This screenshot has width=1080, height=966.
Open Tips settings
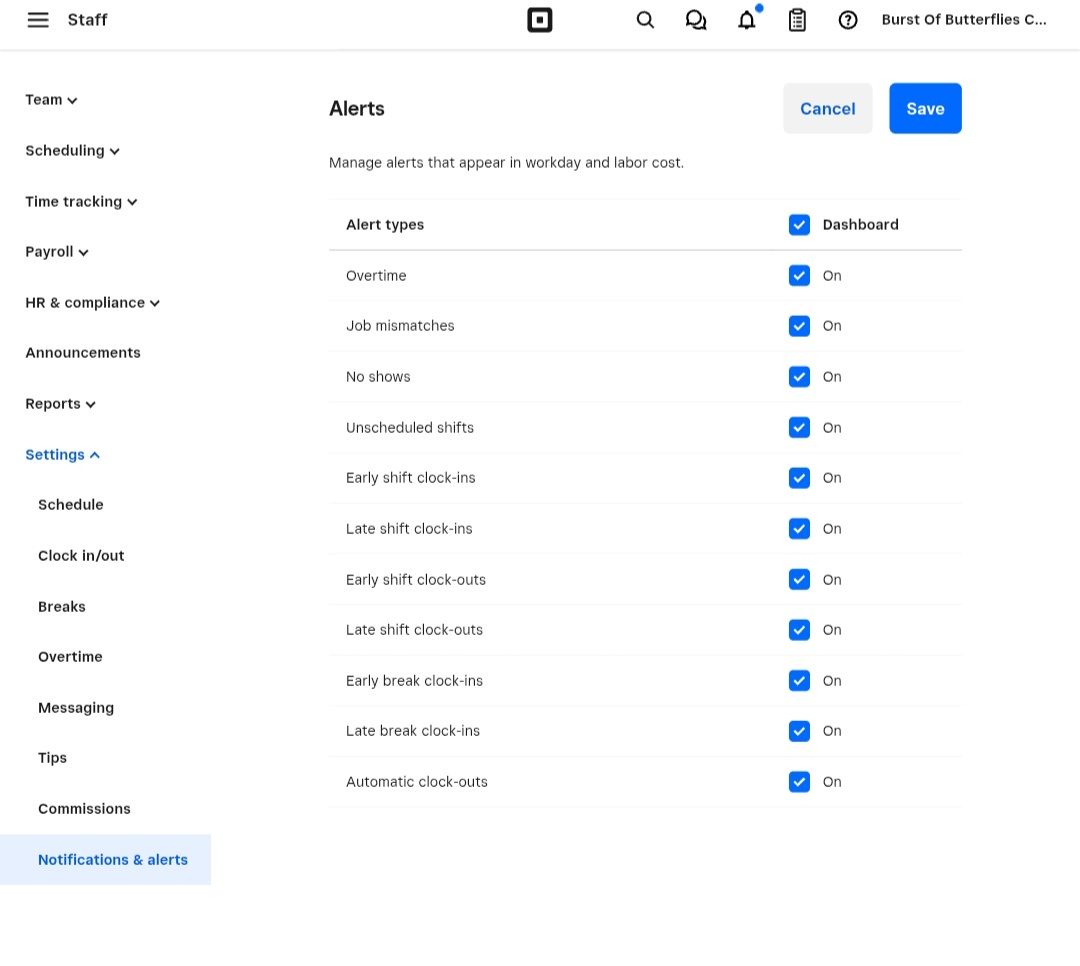(52, 758)
